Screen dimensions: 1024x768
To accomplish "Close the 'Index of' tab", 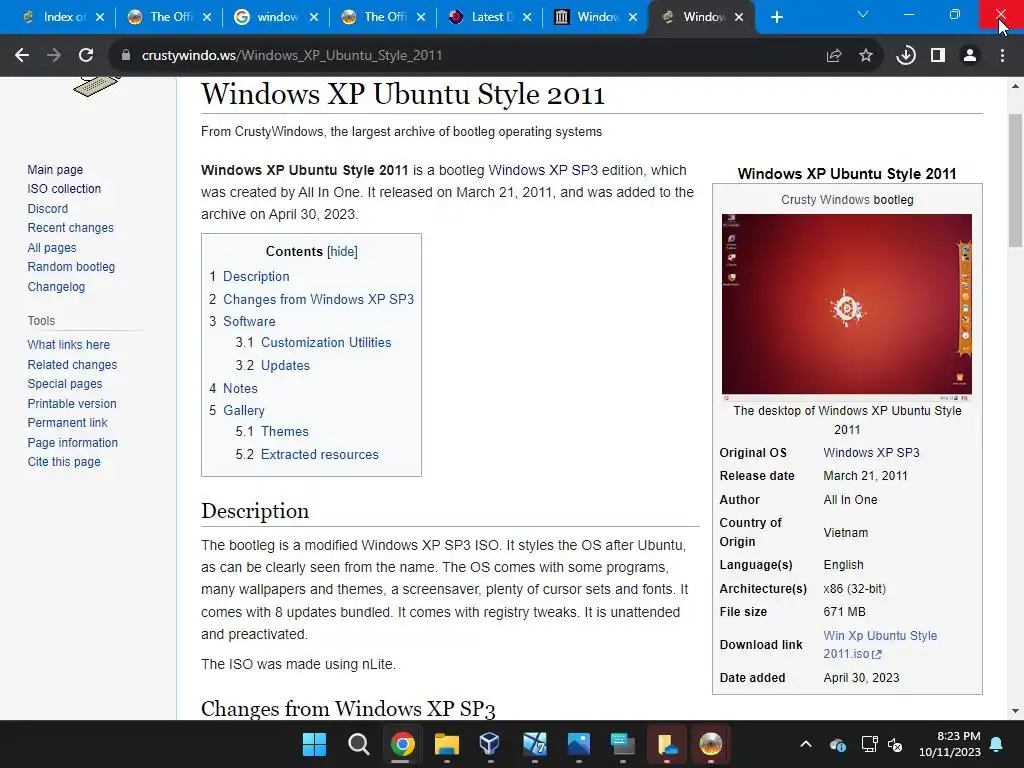I will 100,17.
